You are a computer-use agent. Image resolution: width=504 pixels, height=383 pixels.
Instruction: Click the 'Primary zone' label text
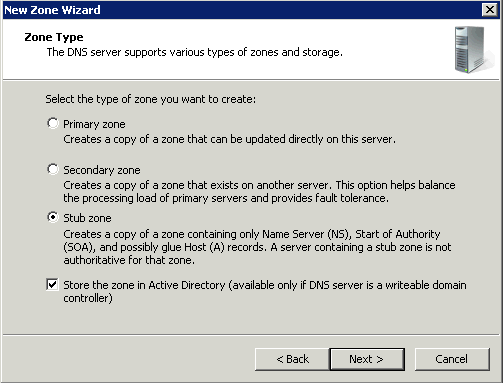pyautogui.click(x=94, y=124)
